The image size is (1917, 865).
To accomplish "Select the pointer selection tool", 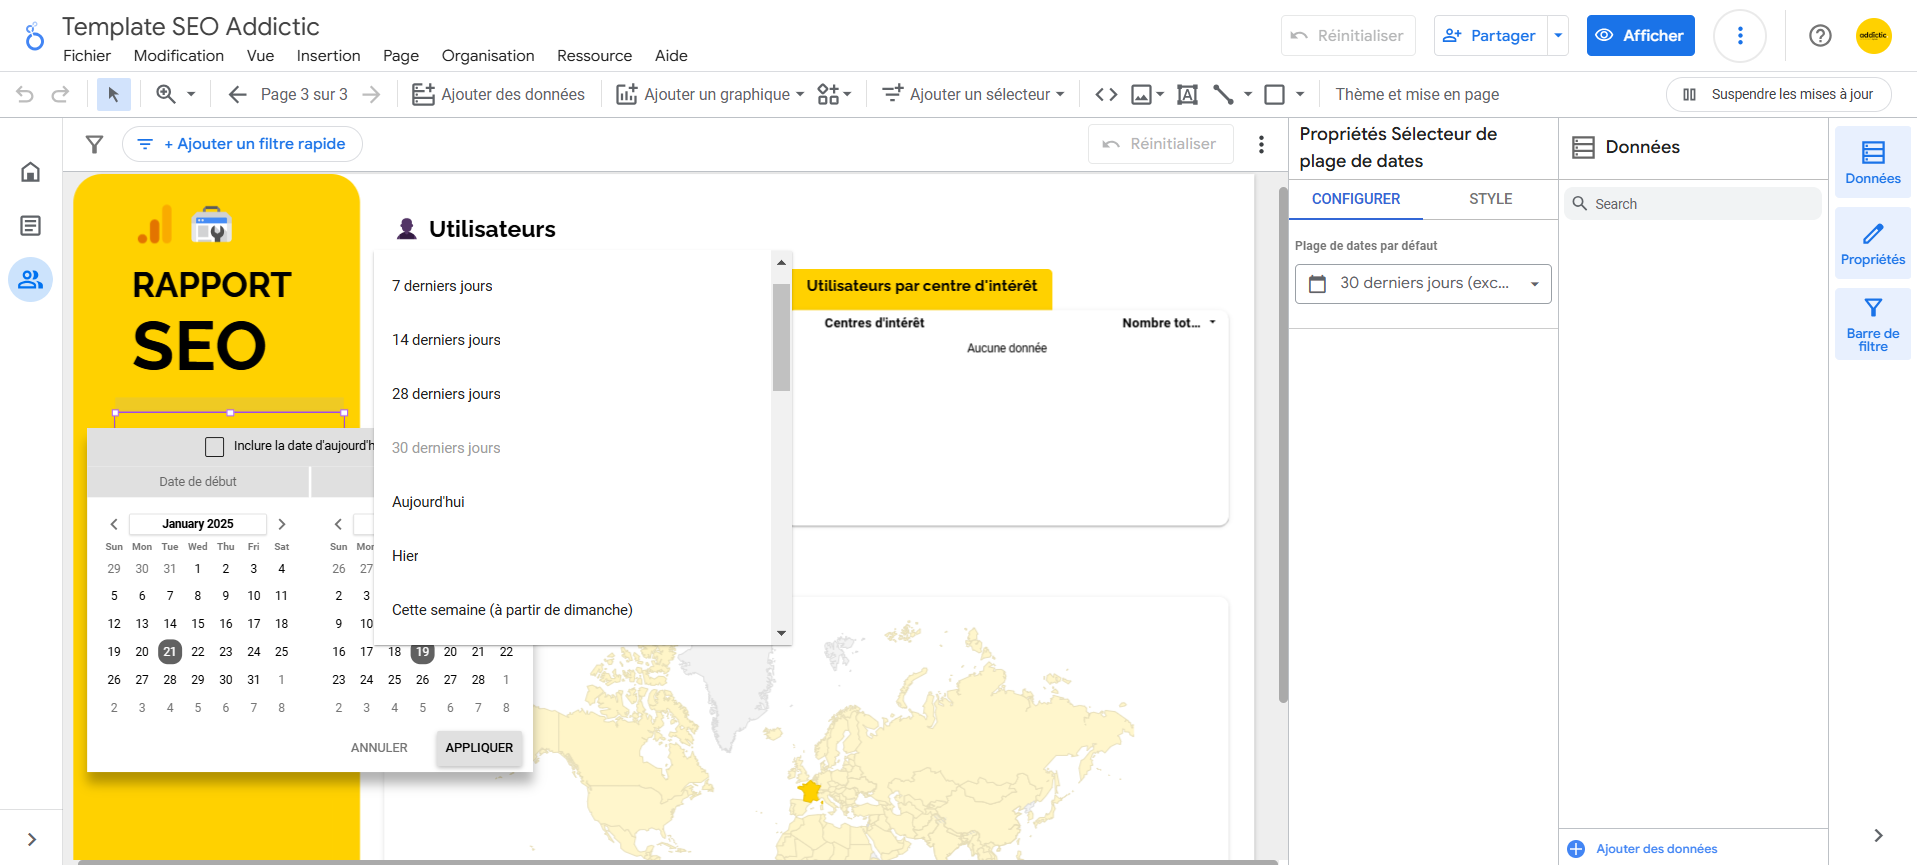I will click(113, 94).
